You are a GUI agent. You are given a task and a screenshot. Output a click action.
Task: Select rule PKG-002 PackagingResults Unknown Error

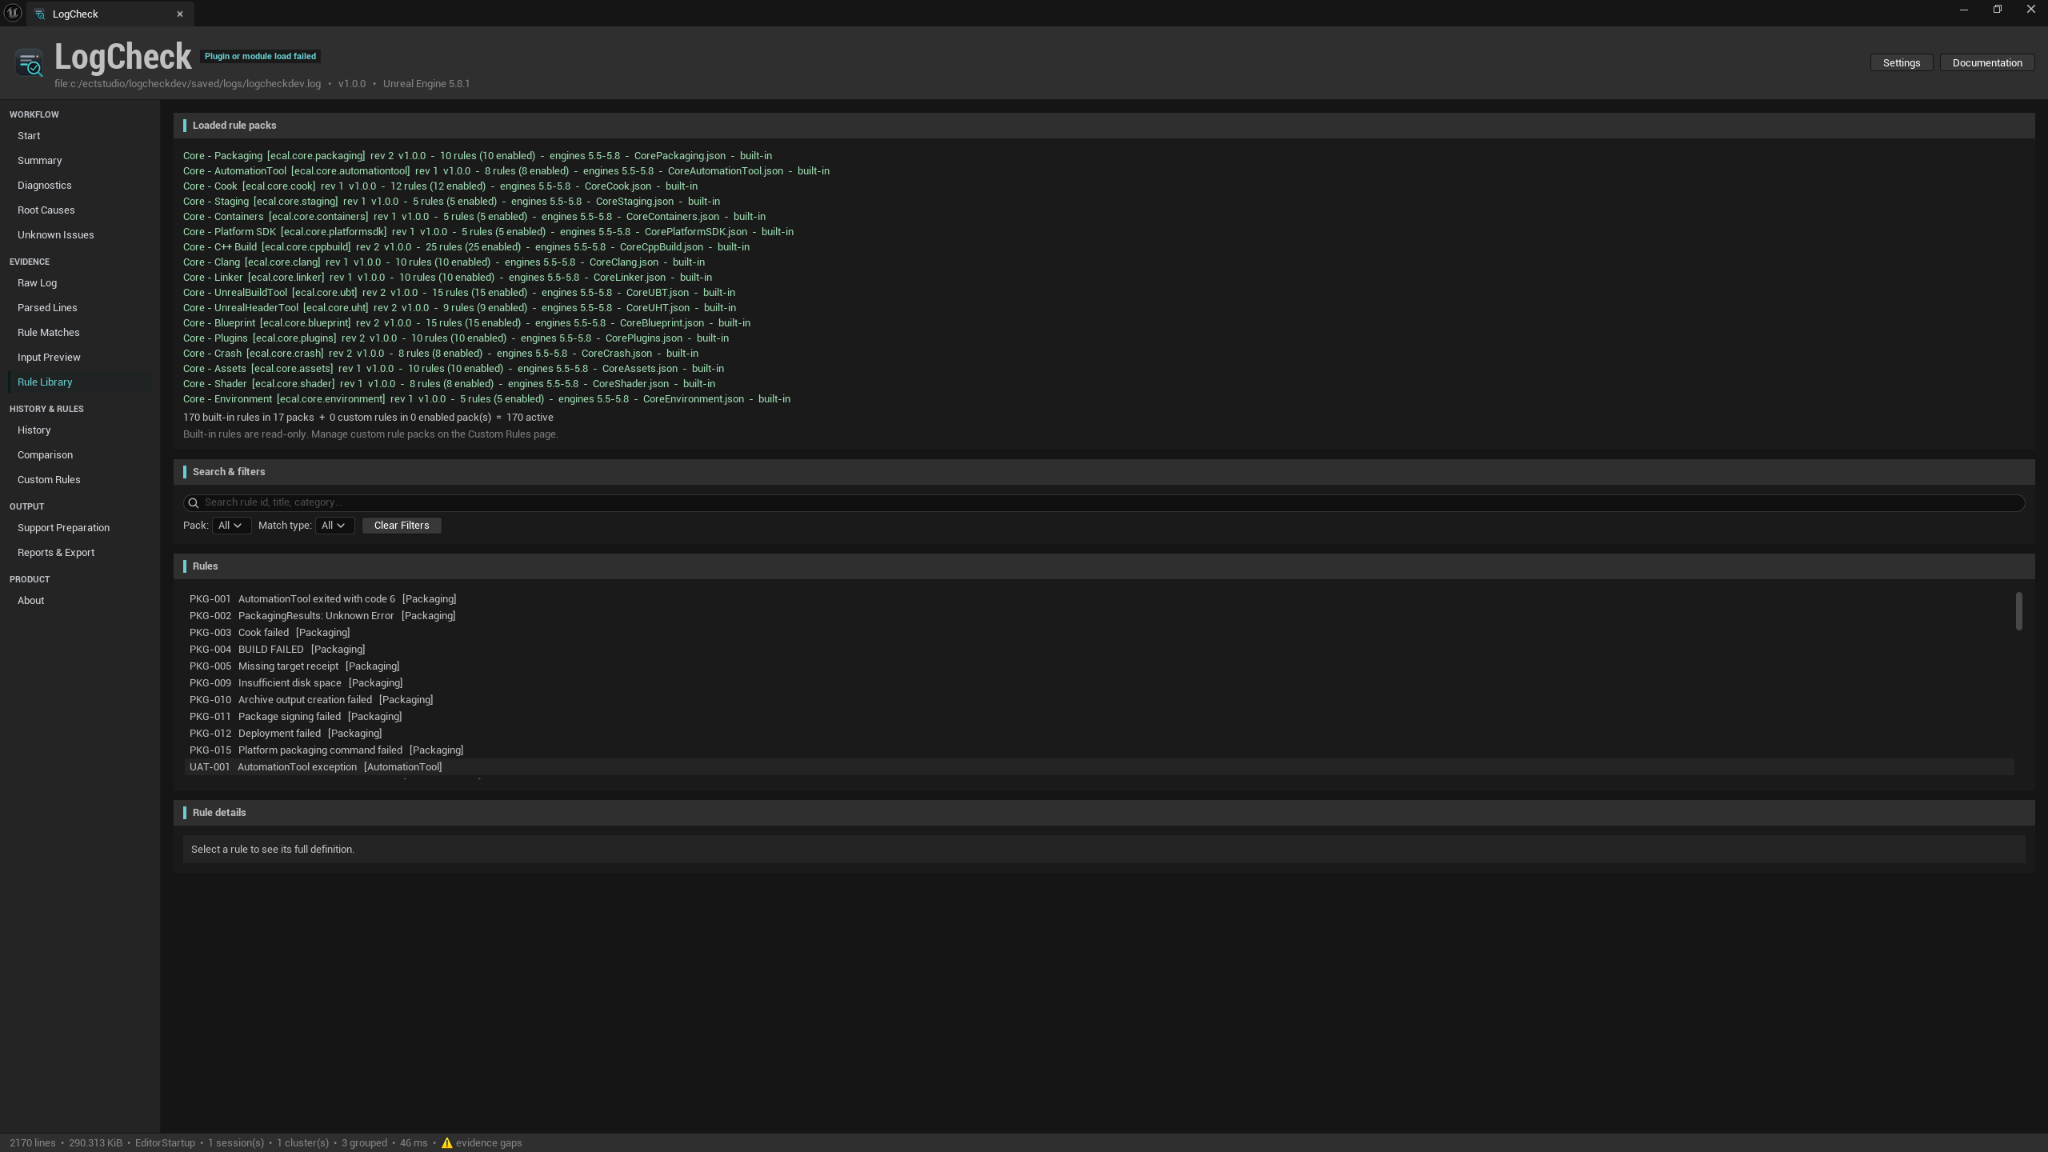click(1099, 616)
